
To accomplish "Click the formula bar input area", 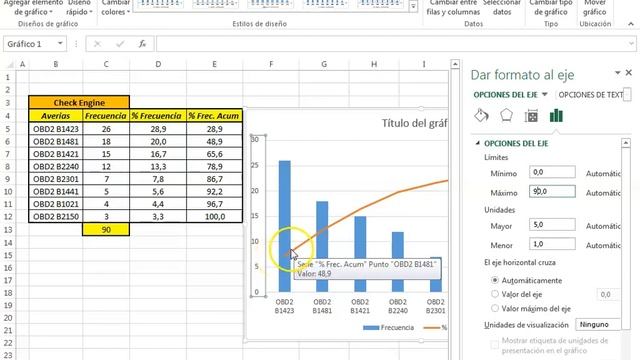I will pos(392,44).
